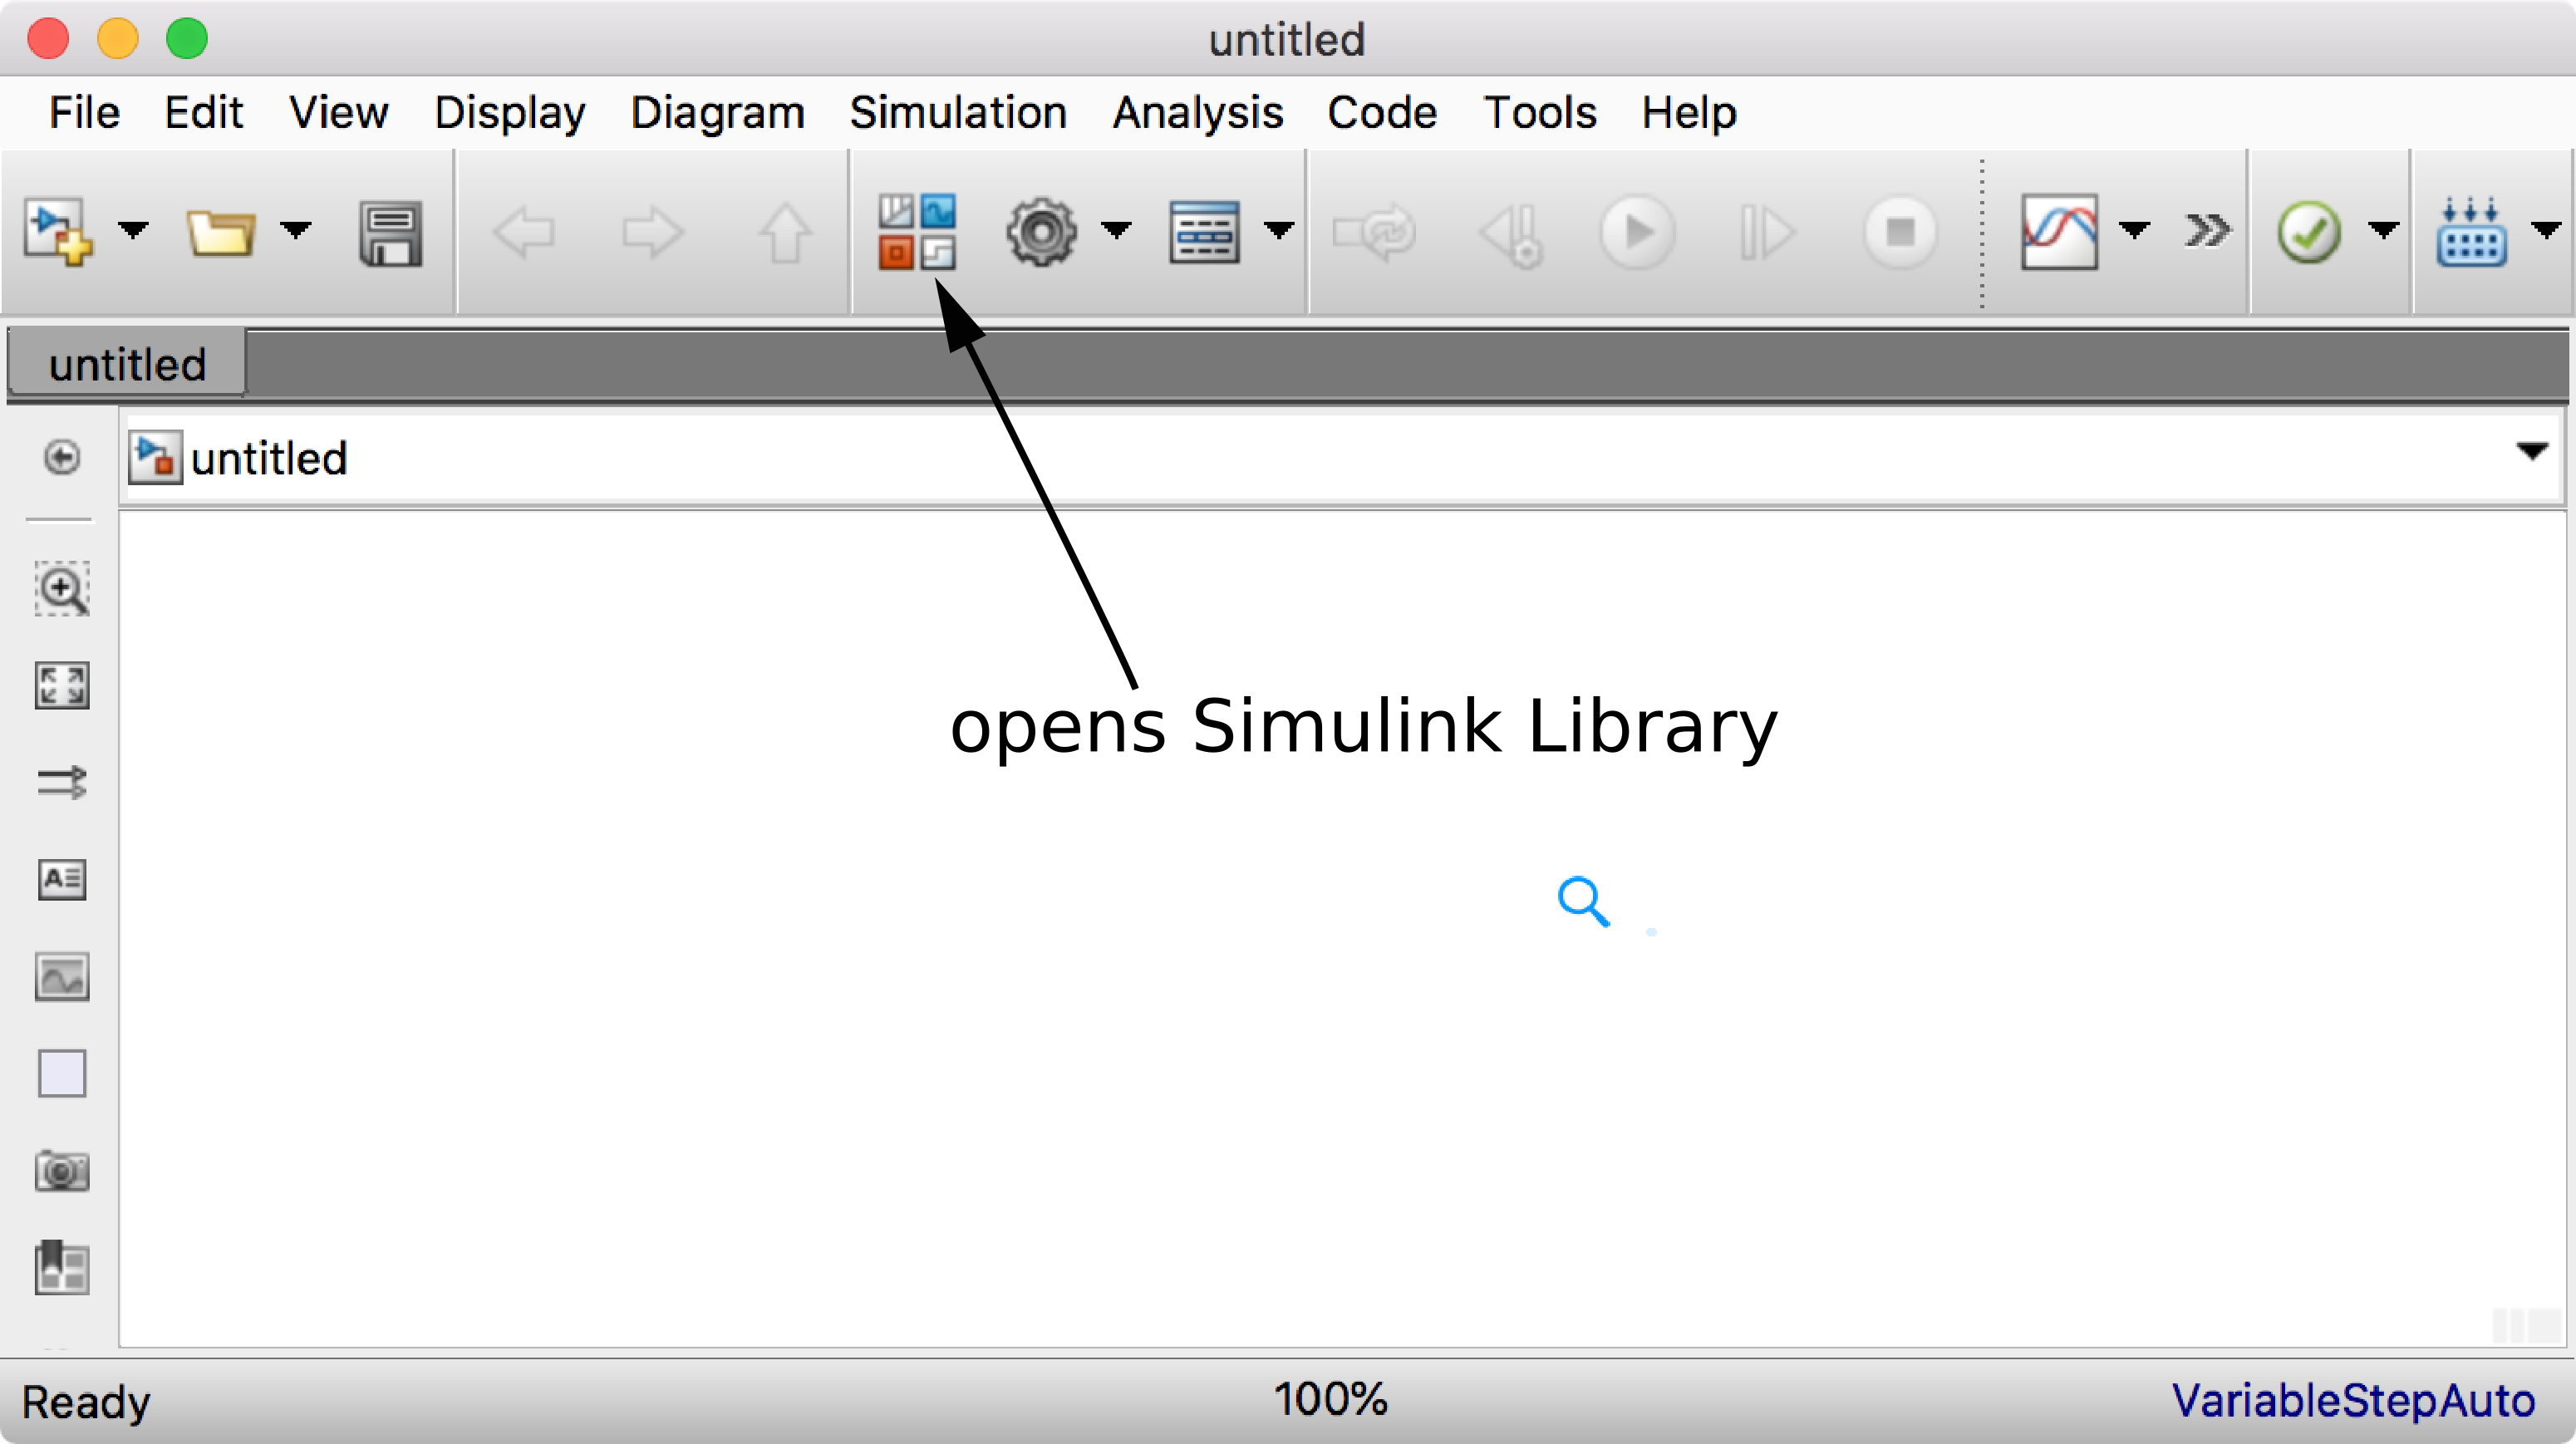This screenshot has width=2576, height=1444.
Task: Click the Step Back button
Action: tap(1511, 234)
